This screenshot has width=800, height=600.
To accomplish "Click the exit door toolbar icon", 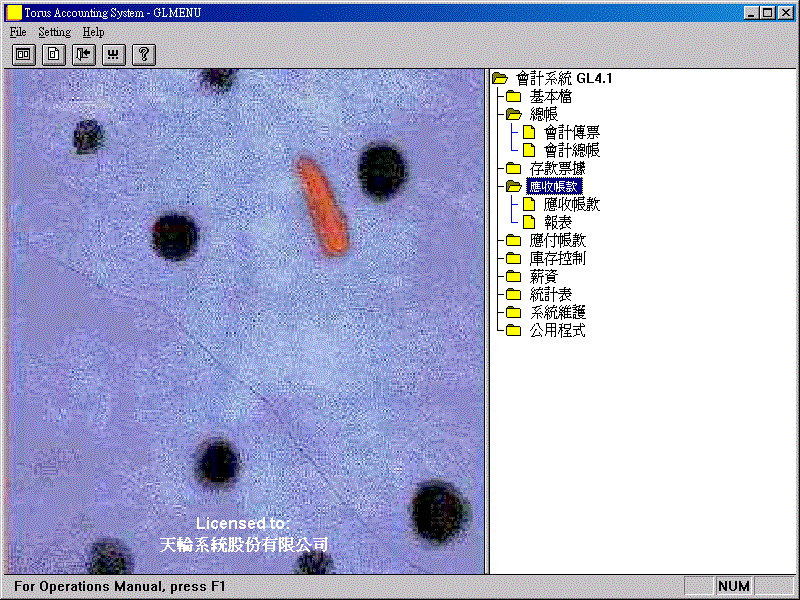I will click(84, 55).
